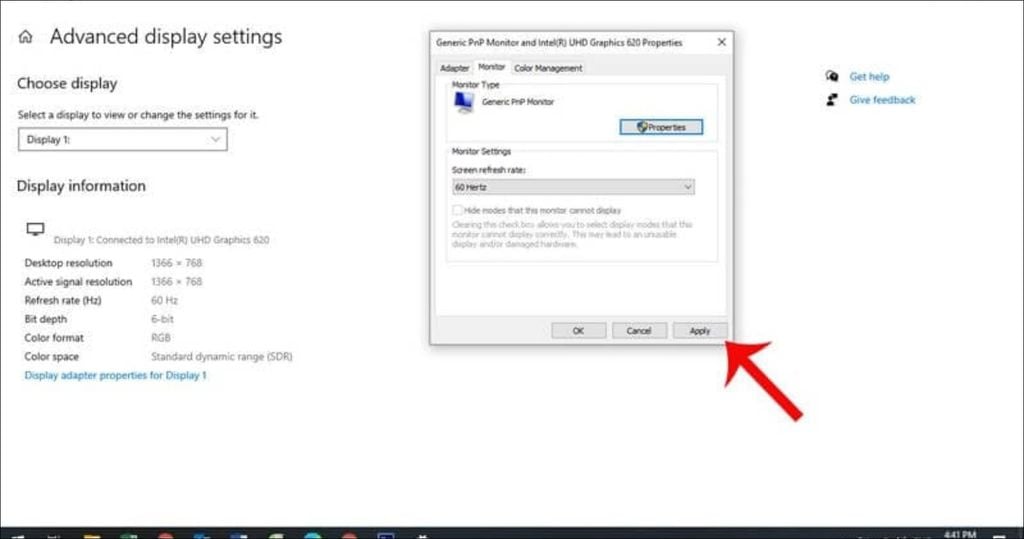
Task: Follow the Get help text link
Action: point(869,77)
